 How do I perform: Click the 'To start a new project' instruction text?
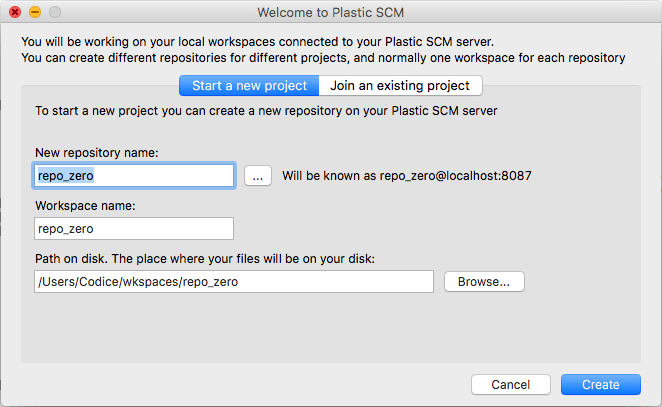(266, 111)
